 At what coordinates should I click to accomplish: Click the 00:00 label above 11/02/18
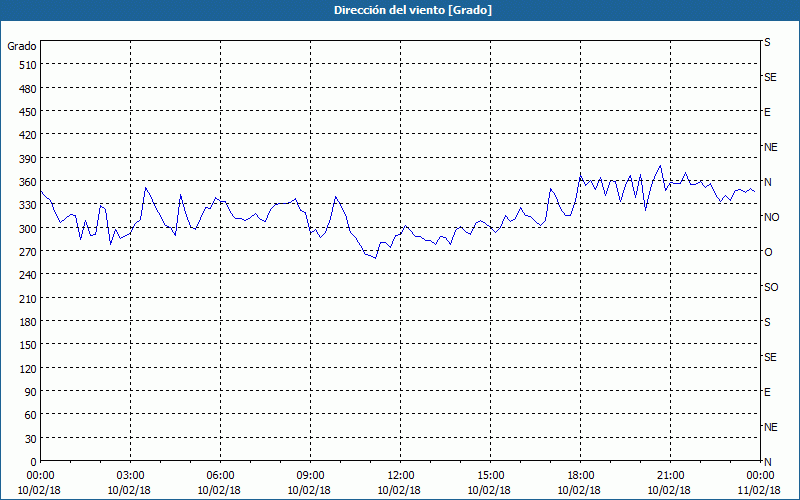point(760,476)
